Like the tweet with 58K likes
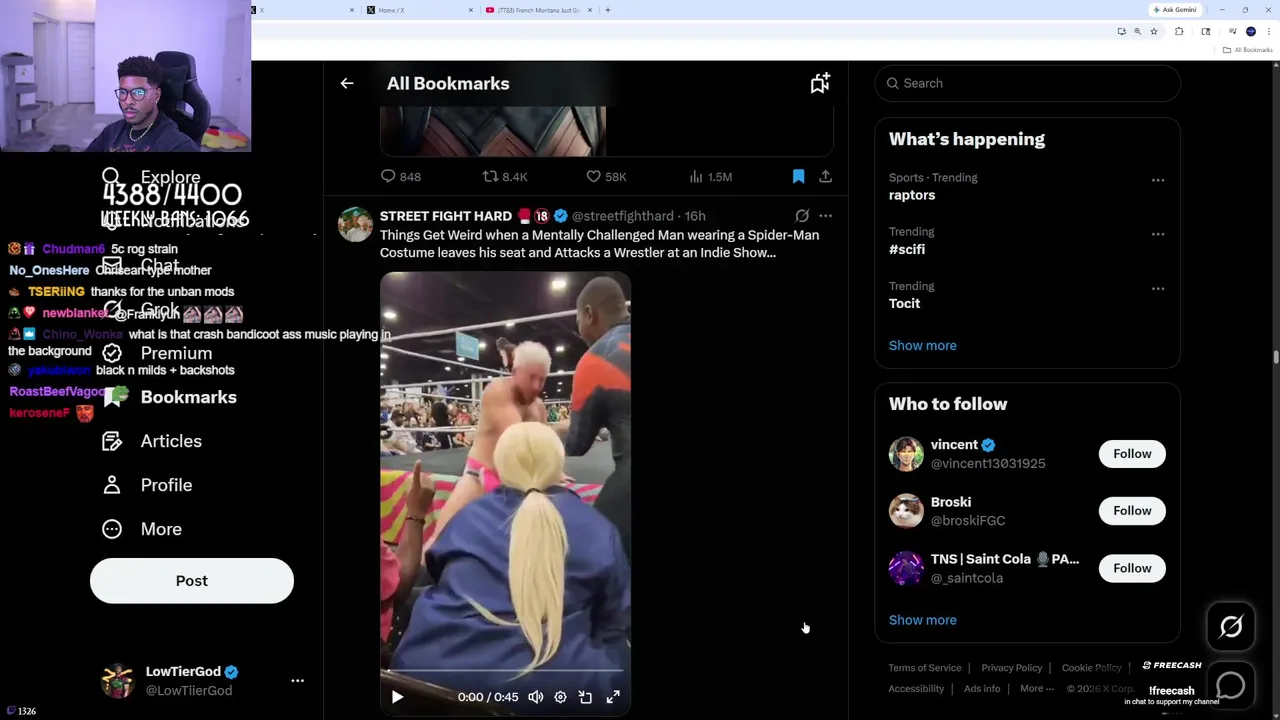Image resolution: width=1280 pixels, height=720 pixels. (x=606, y=176)
